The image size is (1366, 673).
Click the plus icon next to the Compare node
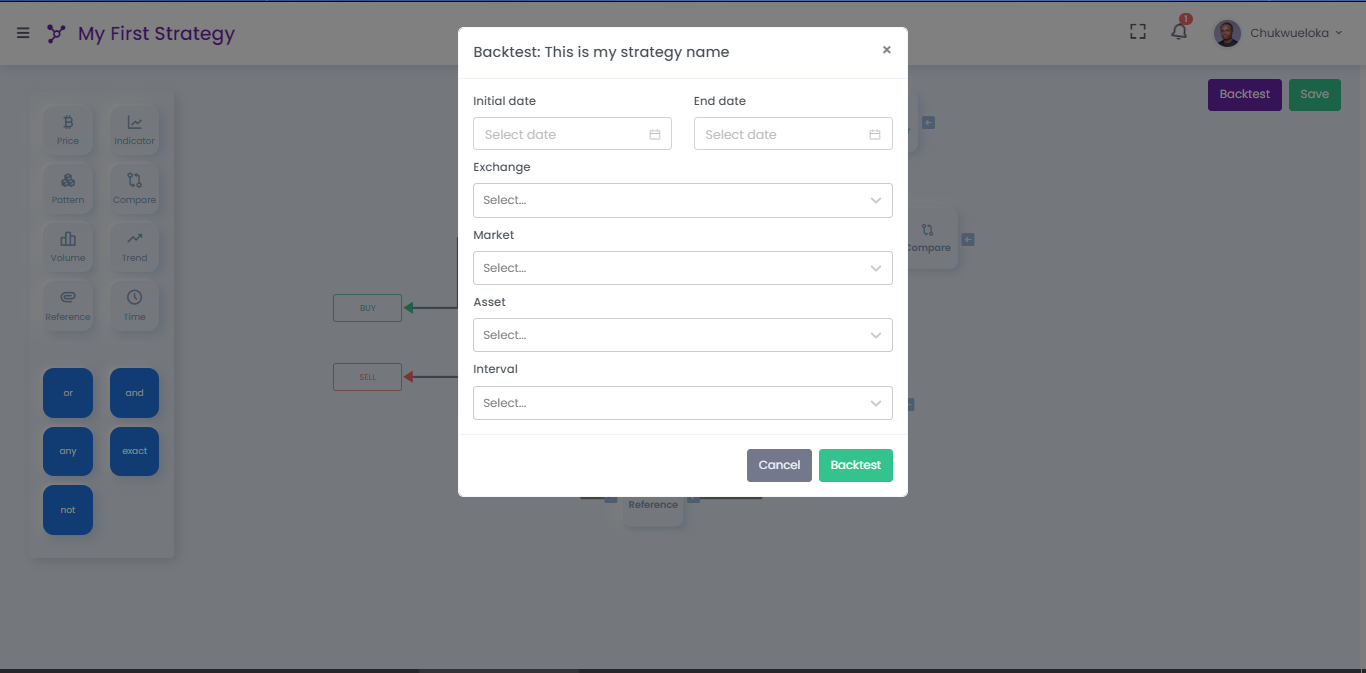tap(968, 240)
